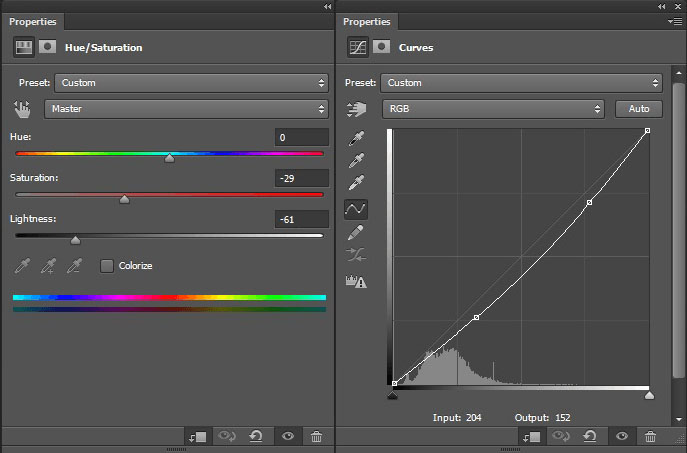Open the Master color range dropdown

point(186,109)
